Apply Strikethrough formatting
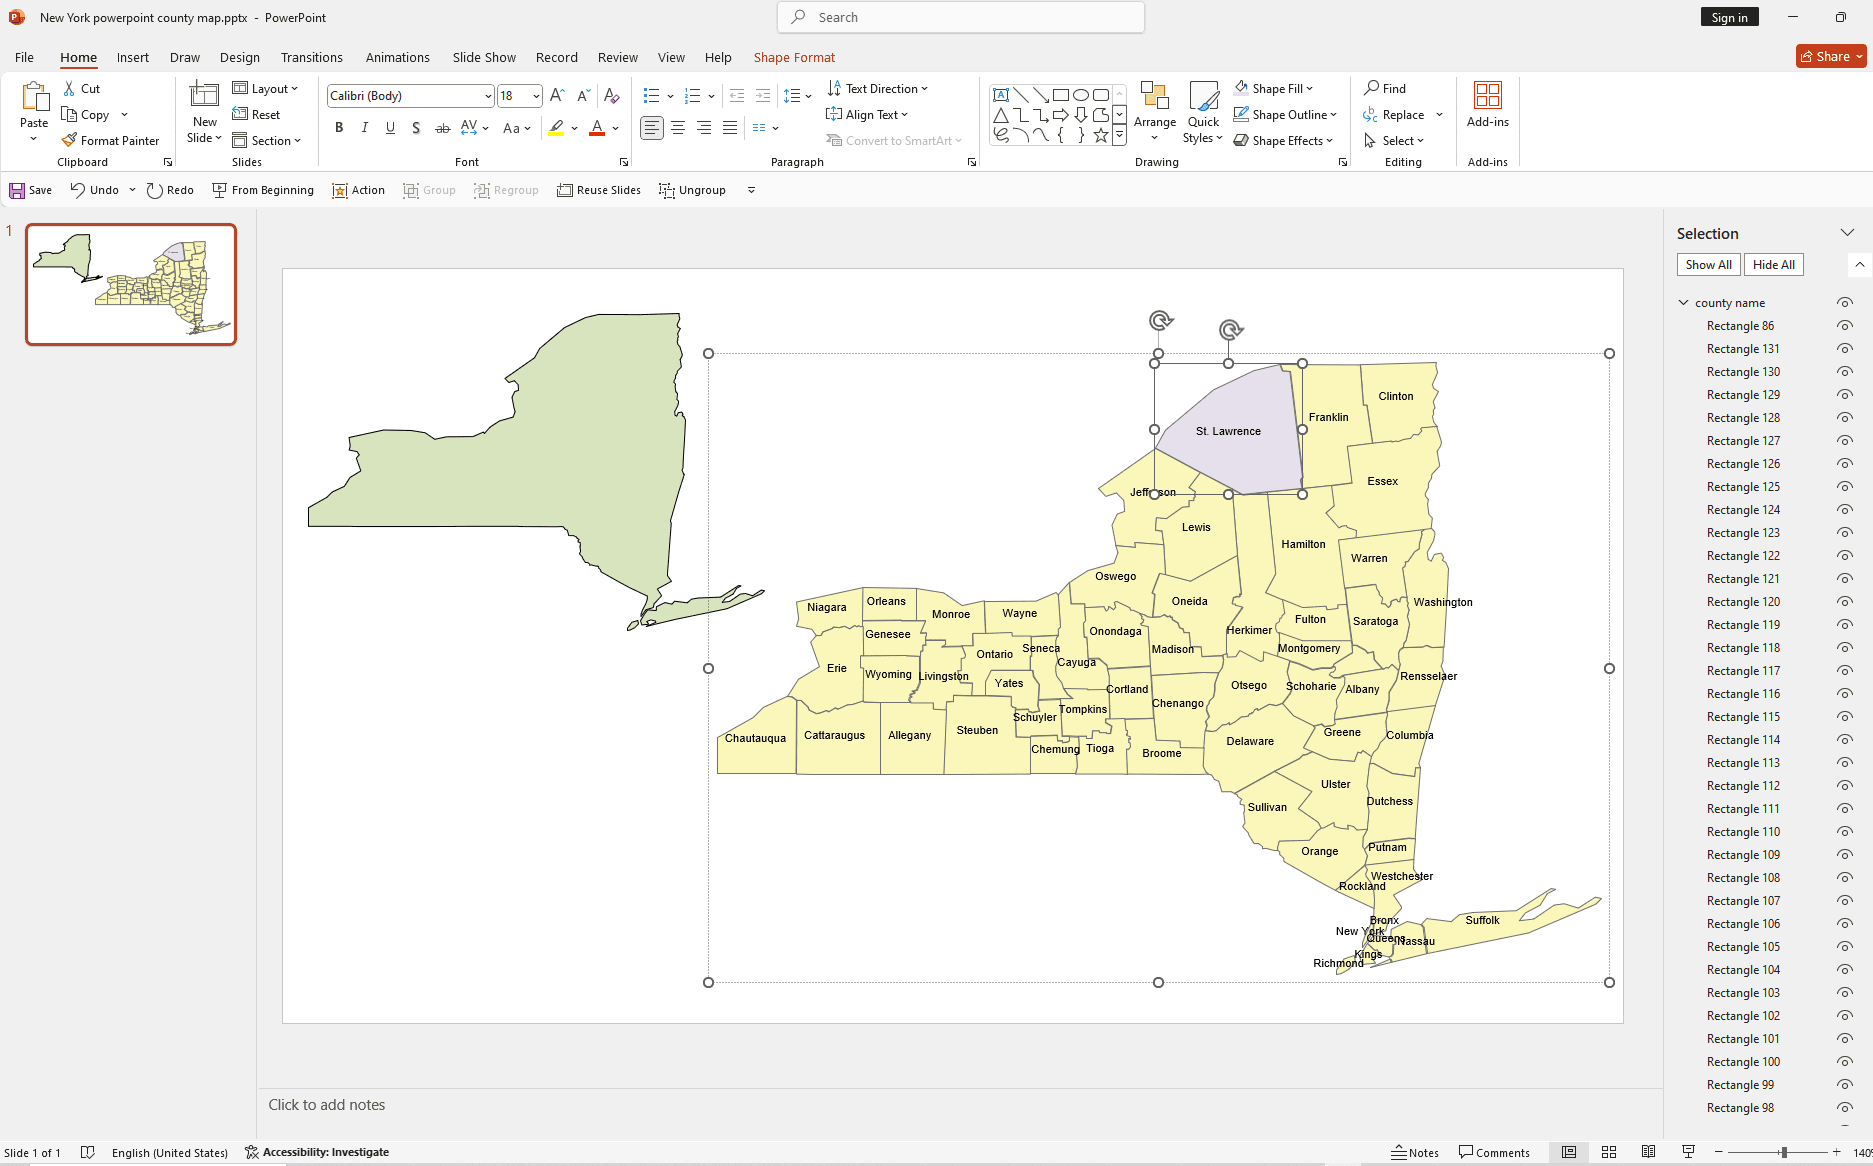1873x1166 pixels. click(442, 128)
